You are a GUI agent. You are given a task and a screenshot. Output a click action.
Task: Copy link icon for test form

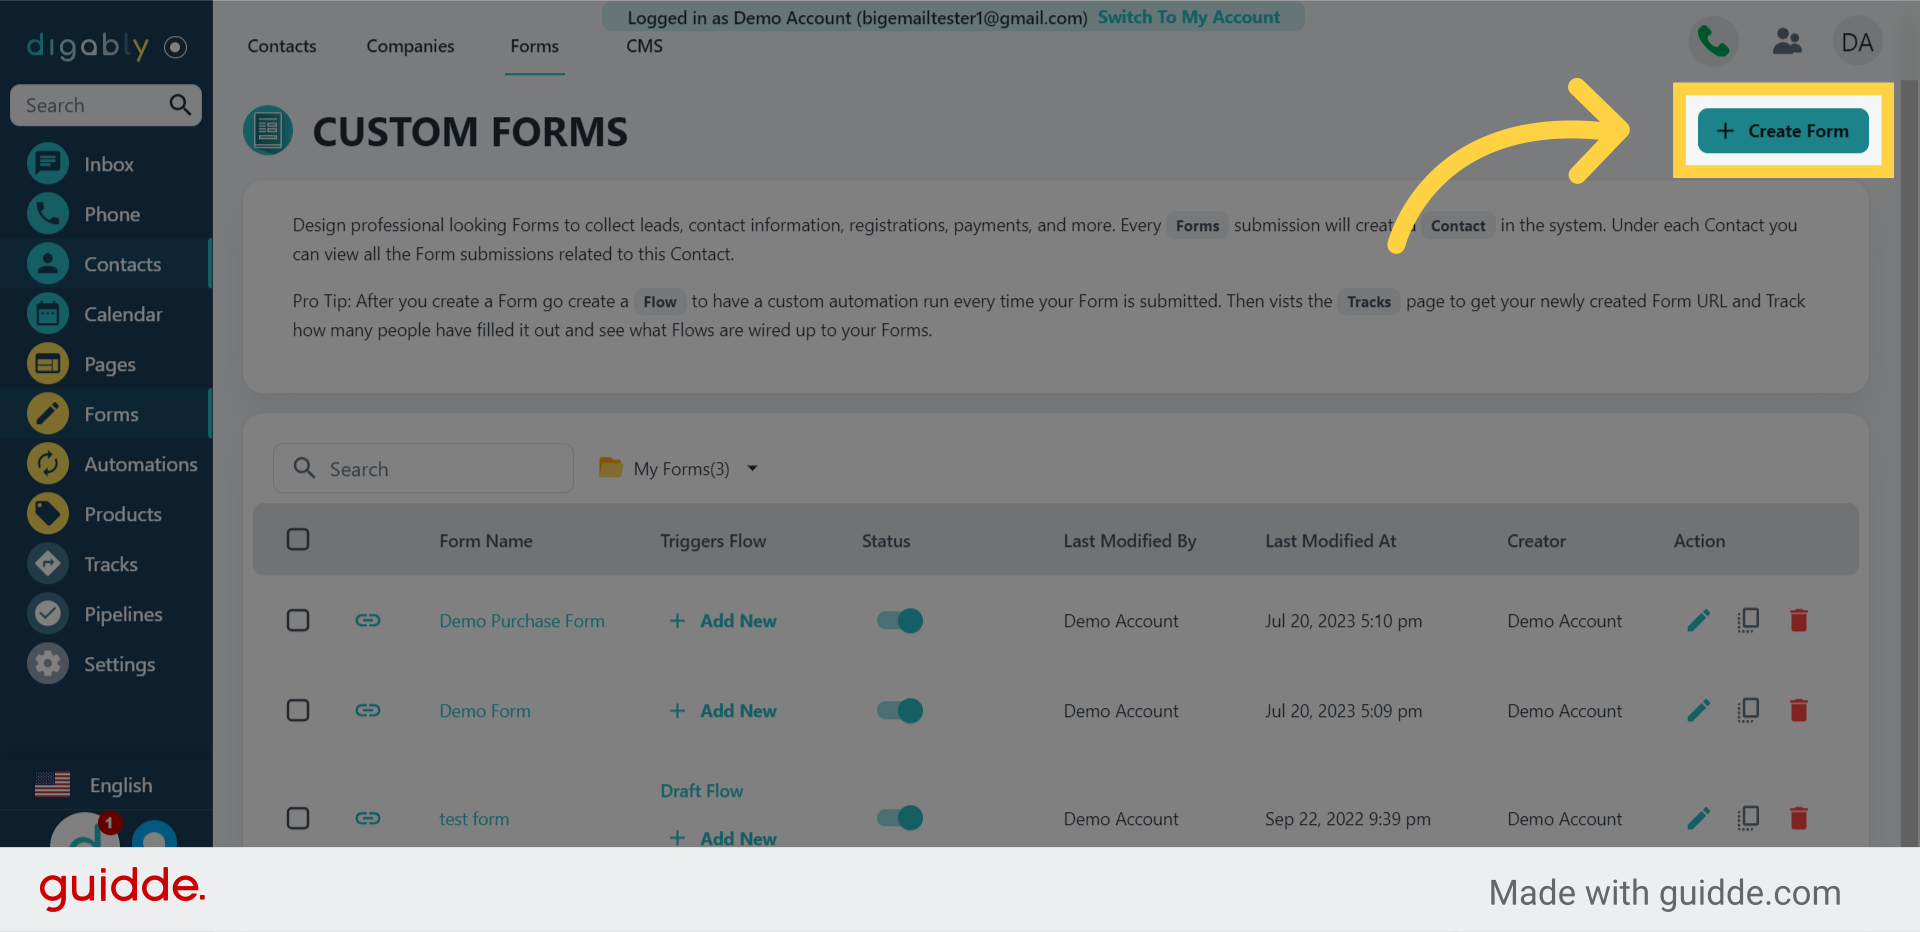click(x=368, y=819)
